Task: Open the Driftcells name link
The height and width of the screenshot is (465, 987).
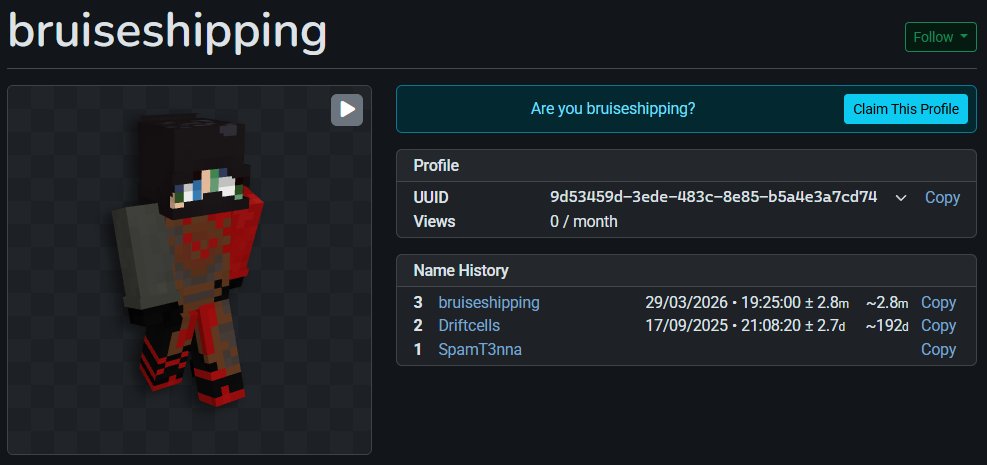Action: (469, 326)
